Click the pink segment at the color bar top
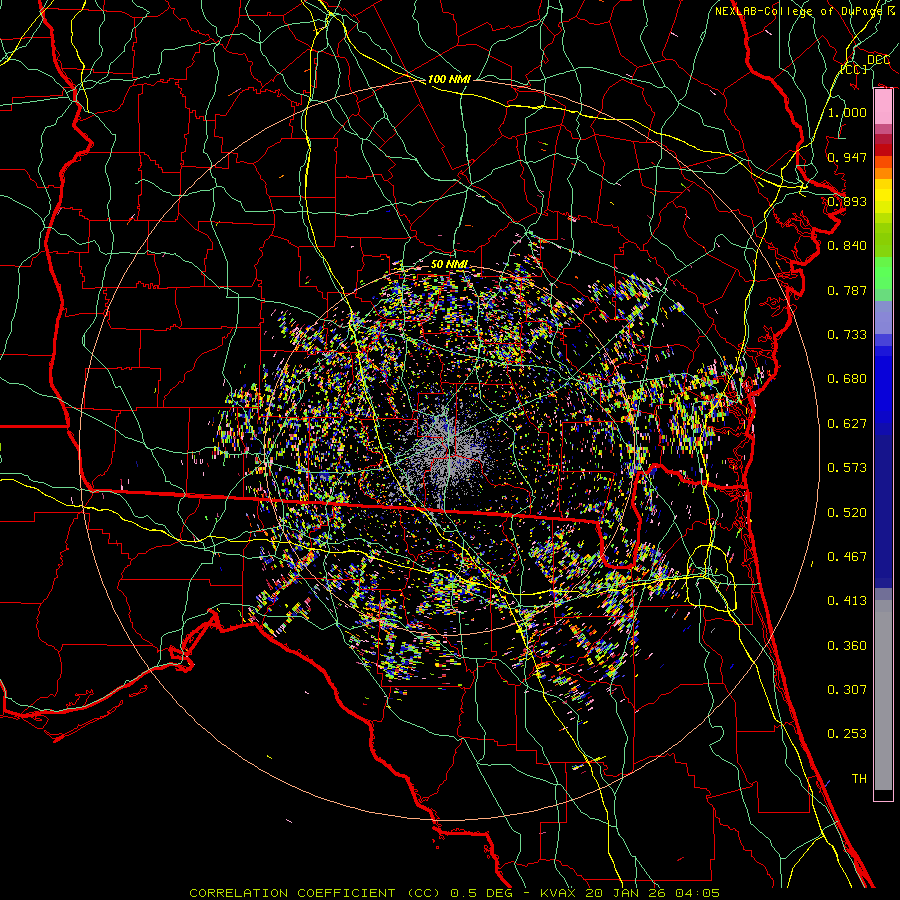The width and height of the screenshot is (900, 900). [x=883, y=107]
